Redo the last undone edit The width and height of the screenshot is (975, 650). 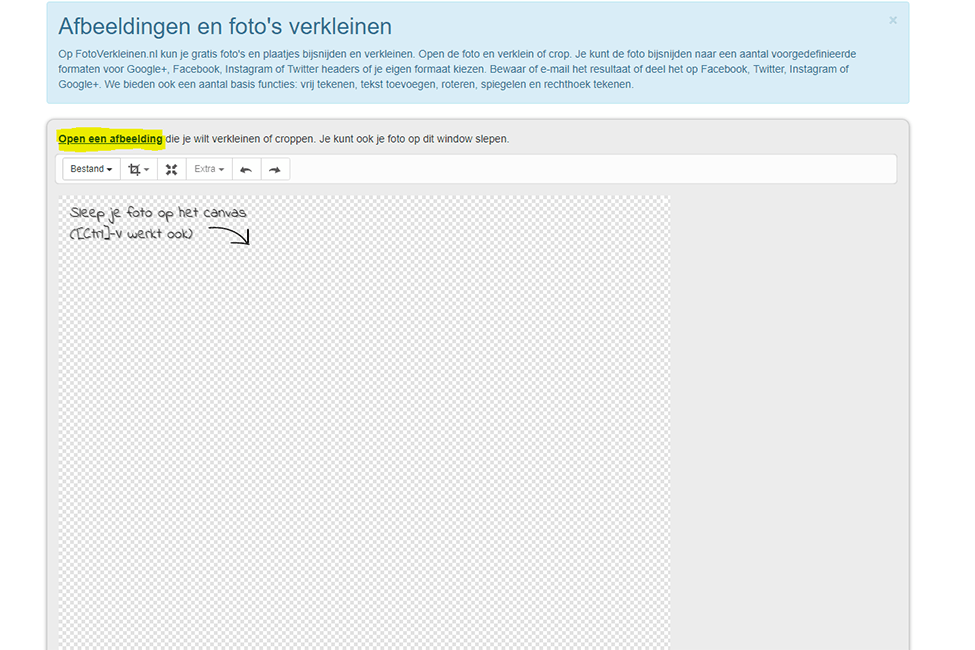click(275, 170)
